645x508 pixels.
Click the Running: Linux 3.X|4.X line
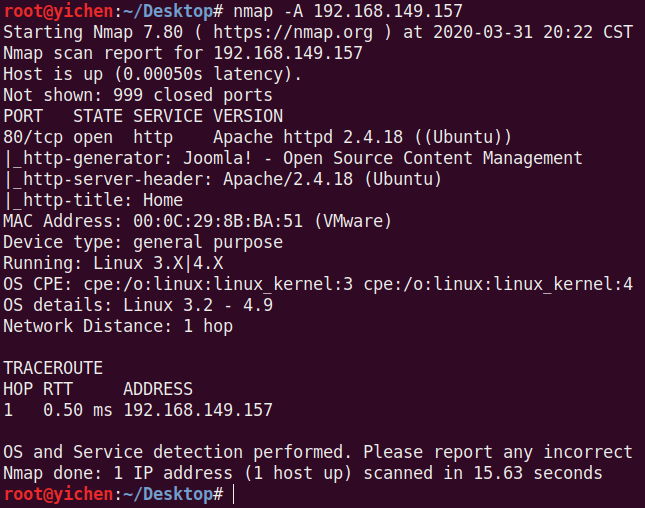pyautogui.click(x=113, y=263)
